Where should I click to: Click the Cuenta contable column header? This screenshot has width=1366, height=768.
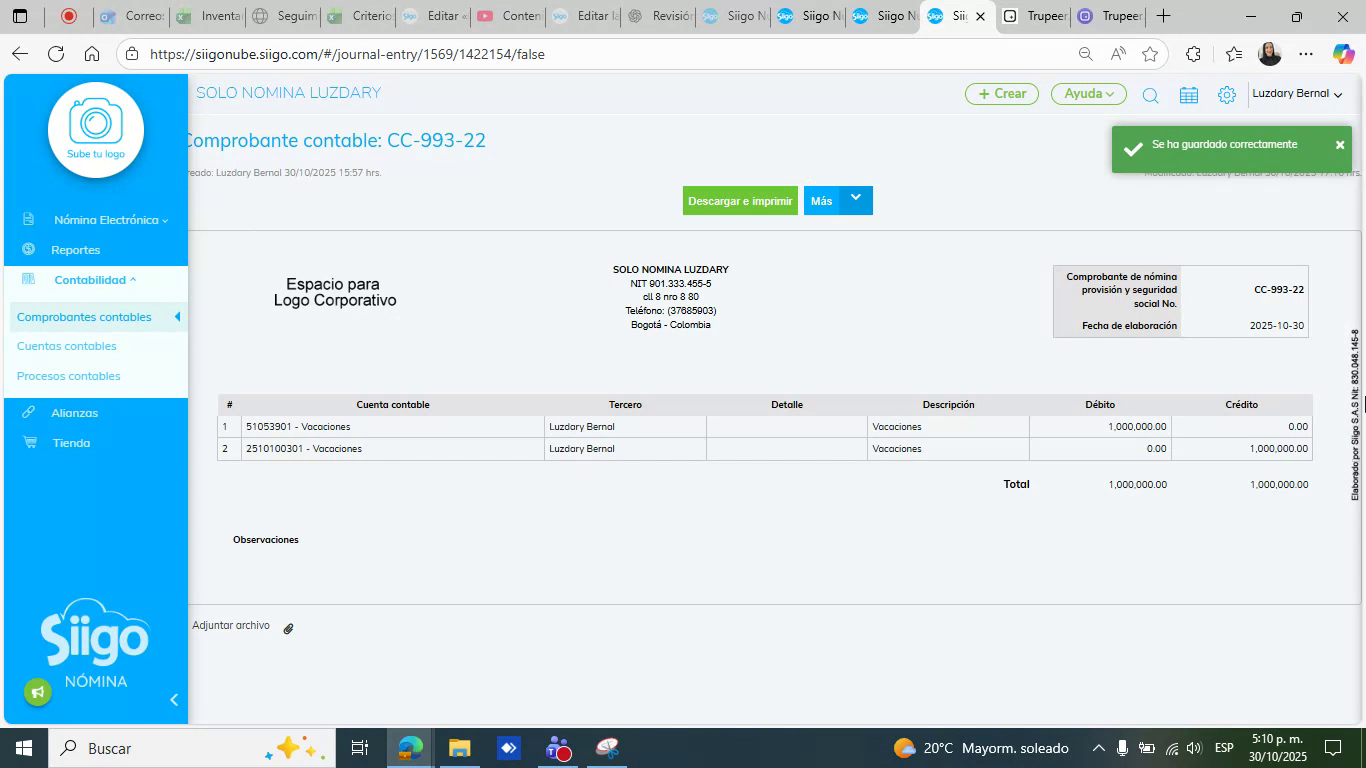click(x=393, y=405)
